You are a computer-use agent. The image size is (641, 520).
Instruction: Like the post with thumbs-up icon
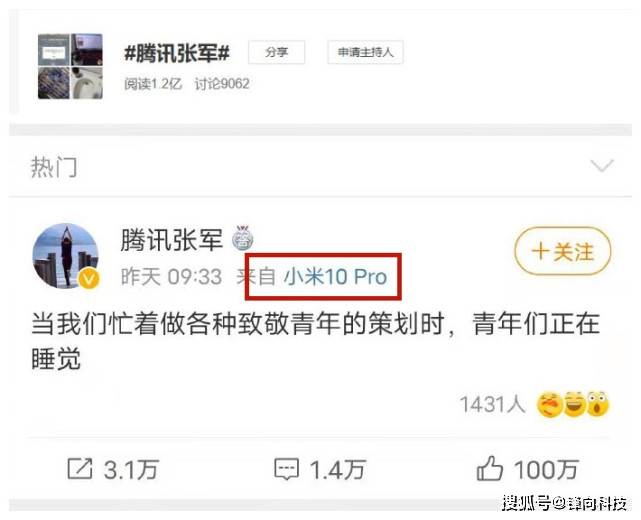(x=489, y=468)
